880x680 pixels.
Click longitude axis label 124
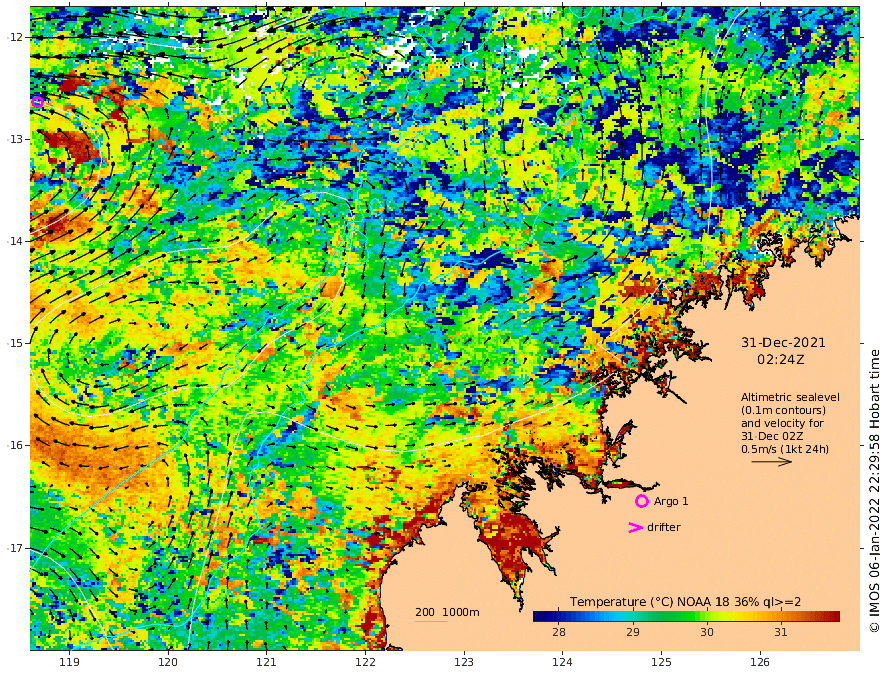coord(562,662)
